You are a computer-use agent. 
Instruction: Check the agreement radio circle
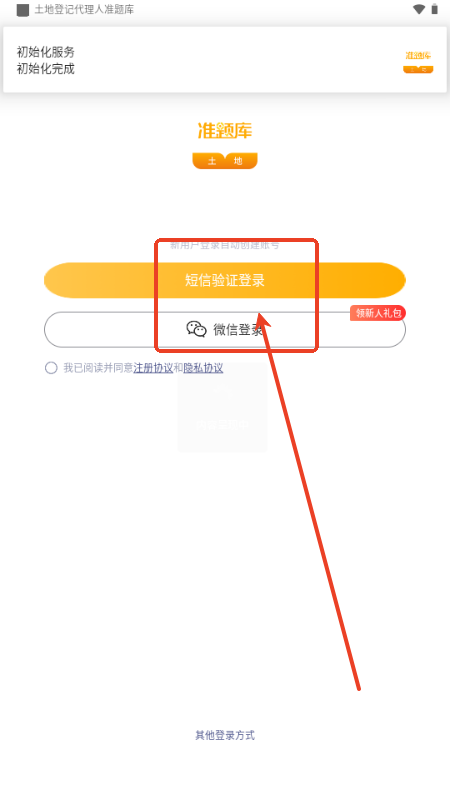51,368
